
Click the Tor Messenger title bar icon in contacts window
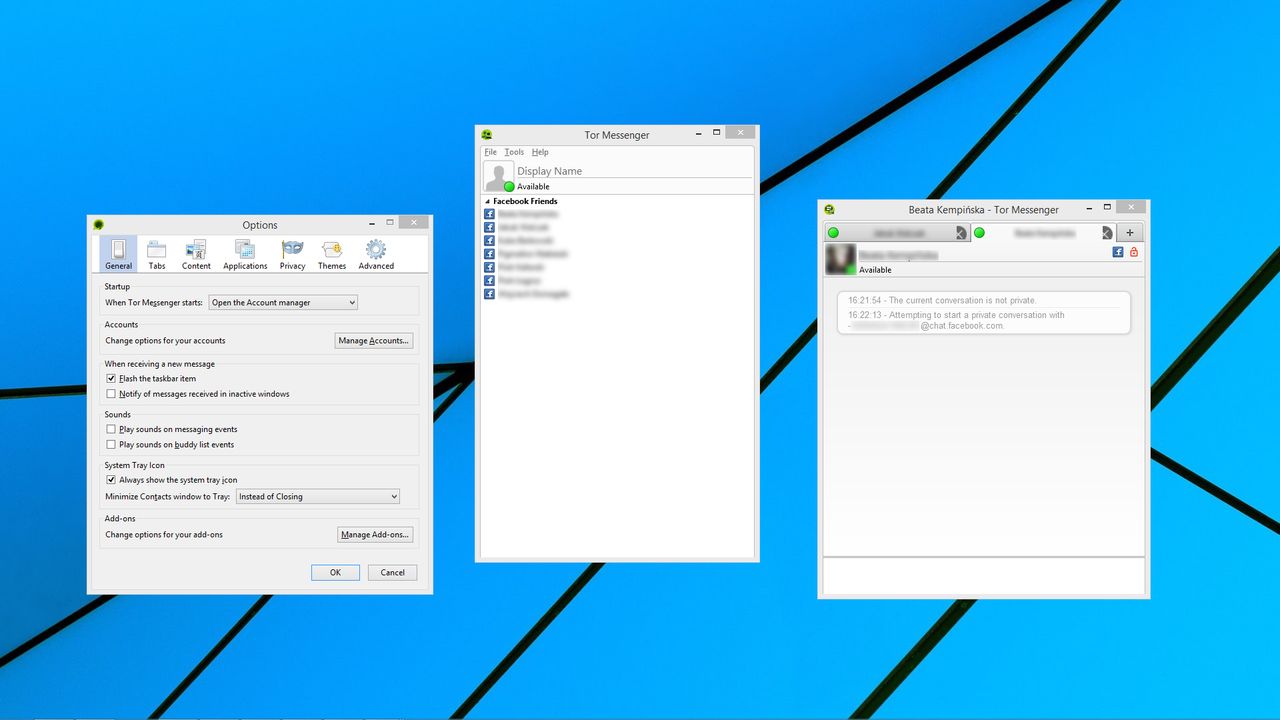coord(487,134)
